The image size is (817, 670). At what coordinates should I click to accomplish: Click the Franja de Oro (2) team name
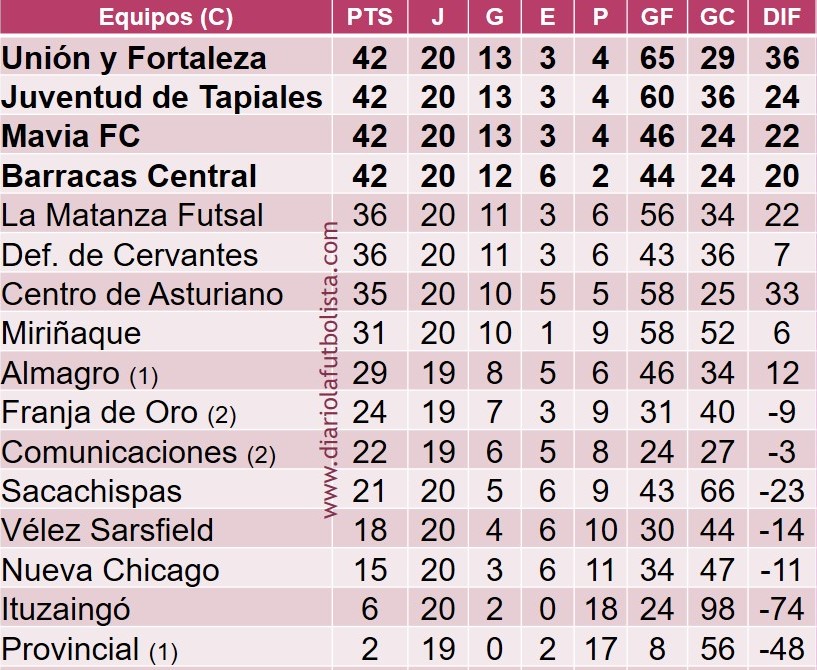pos(119,413)
